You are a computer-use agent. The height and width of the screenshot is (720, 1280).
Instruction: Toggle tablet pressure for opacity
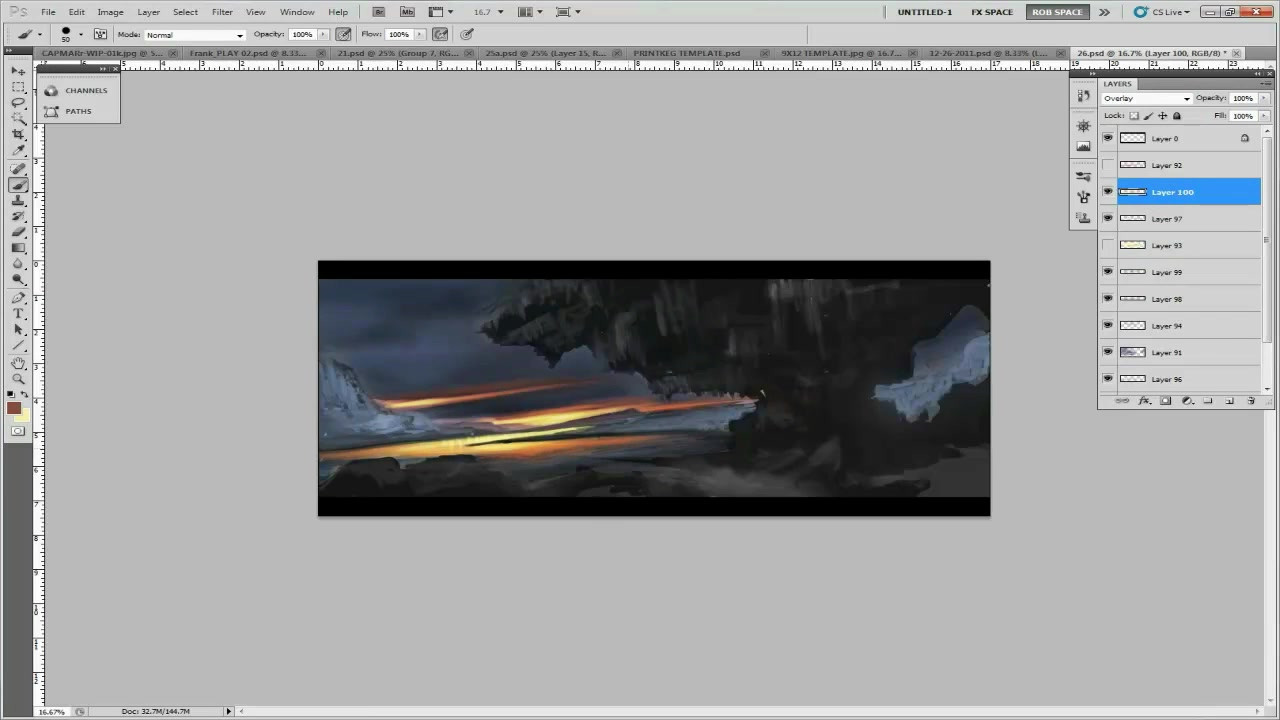click(x=344, y=34)
